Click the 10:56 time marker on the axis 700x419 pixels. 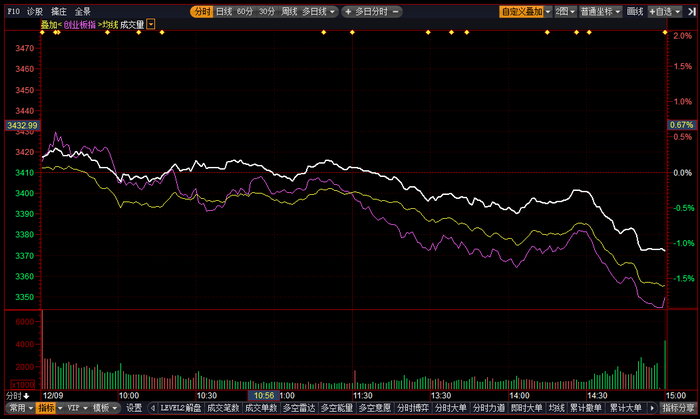coord(264,395)
